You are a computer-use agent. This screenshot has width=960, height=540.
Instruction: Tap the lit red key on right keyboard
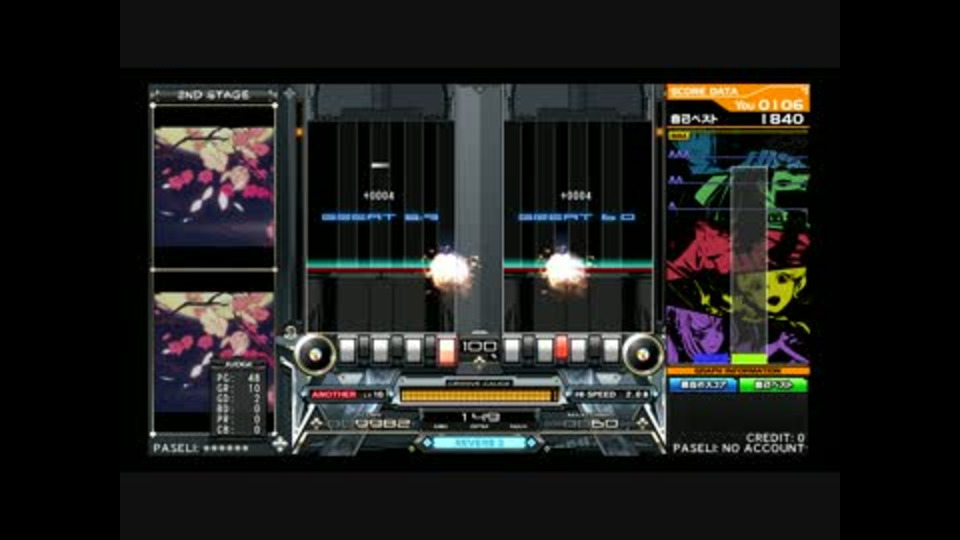[x=561, y=348]
